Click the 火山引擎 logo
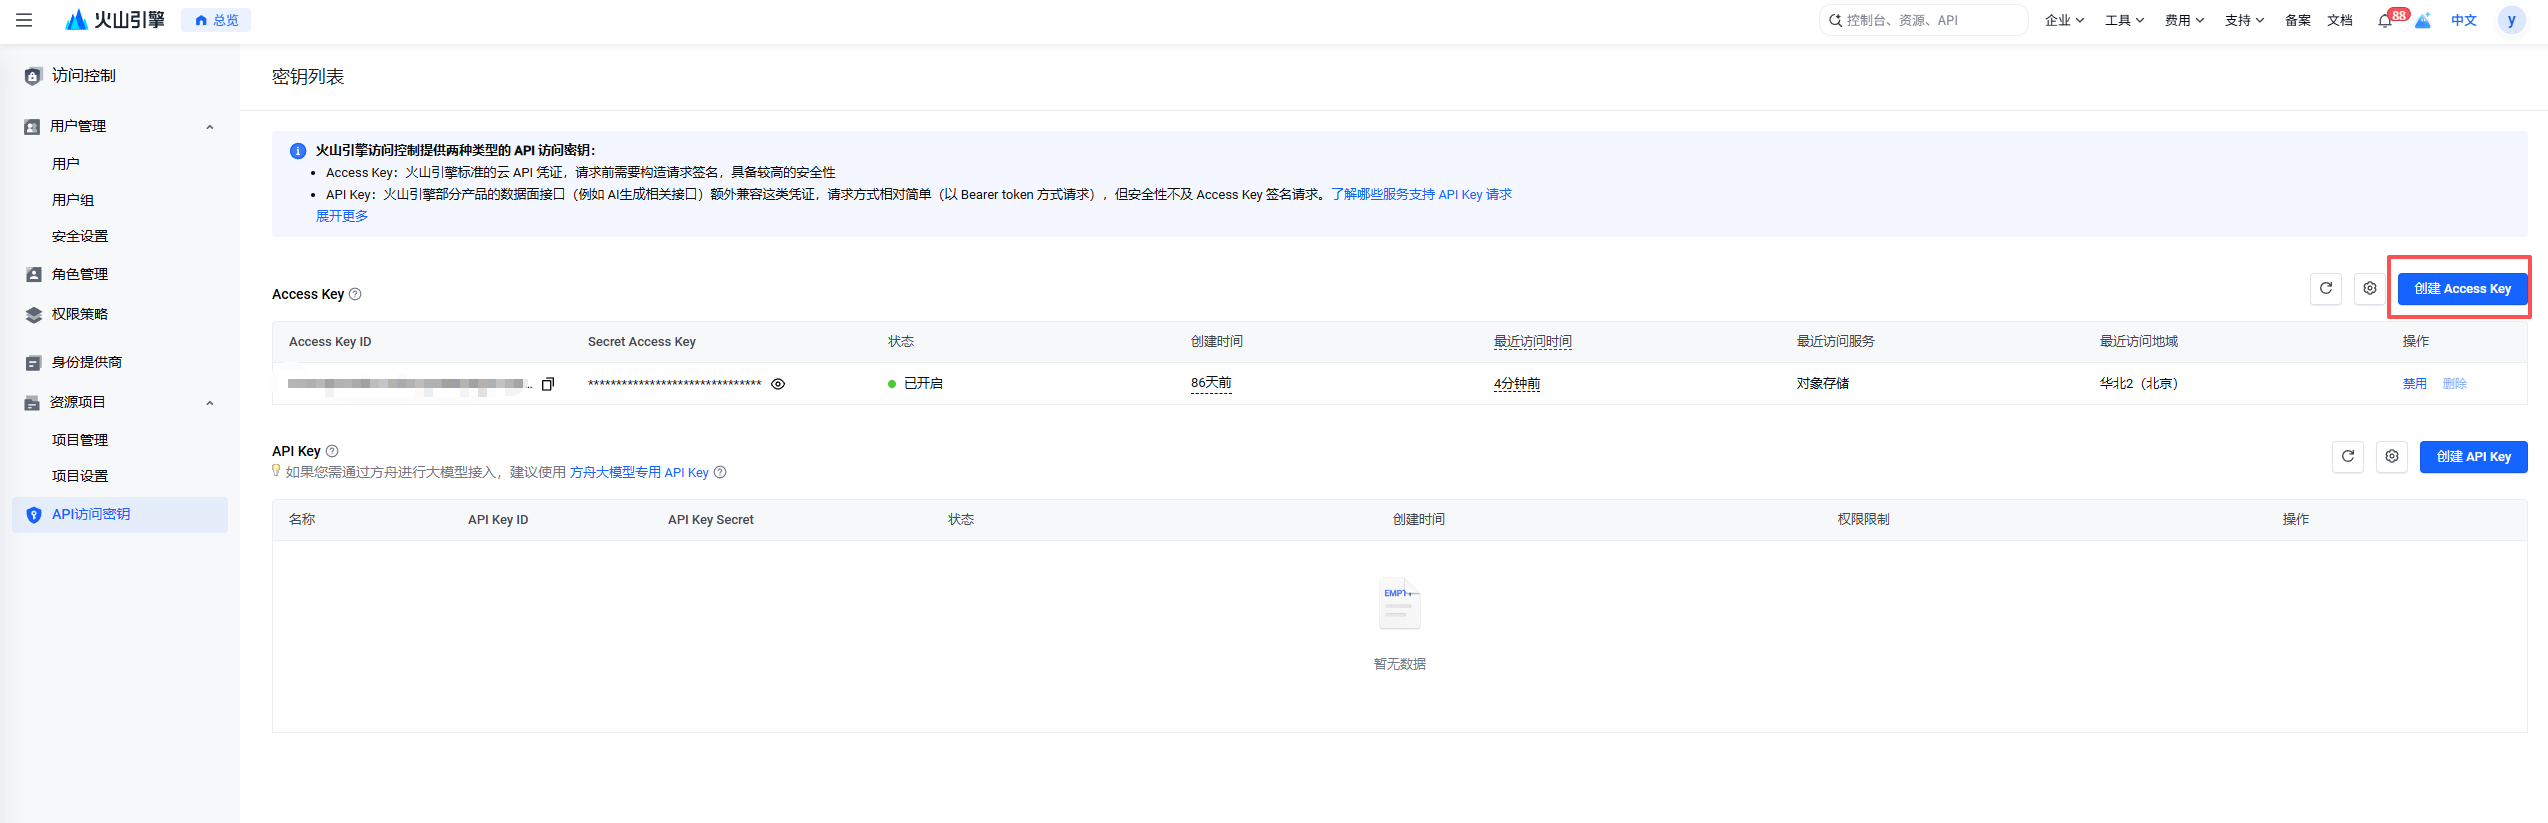The image size is (2548, 823). coord(115,20)
